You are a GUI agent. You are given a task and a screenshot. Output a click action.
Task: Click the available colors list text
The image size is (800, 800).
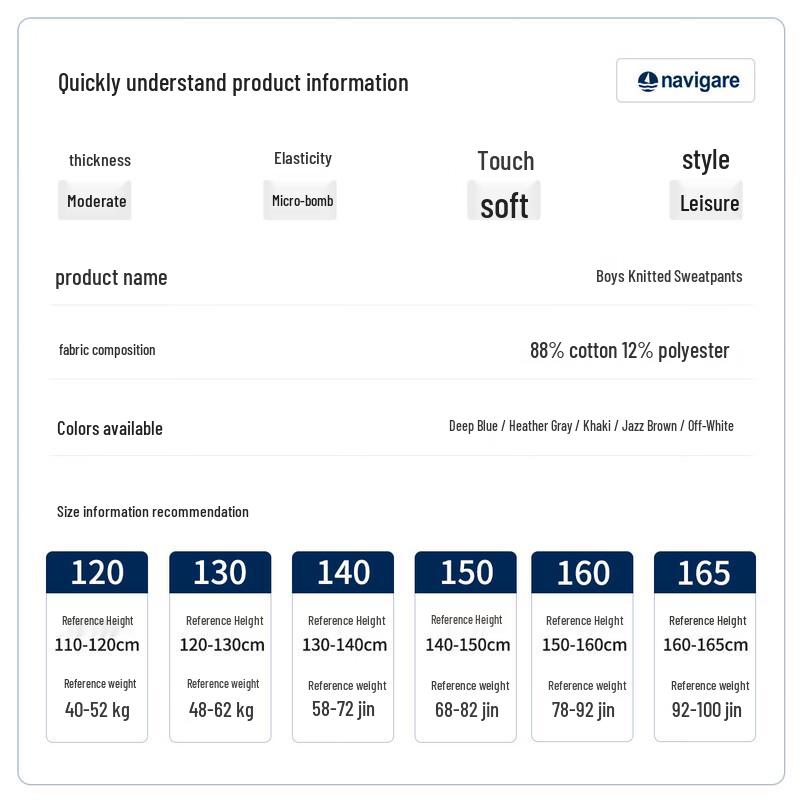click(x=591, y=426)
